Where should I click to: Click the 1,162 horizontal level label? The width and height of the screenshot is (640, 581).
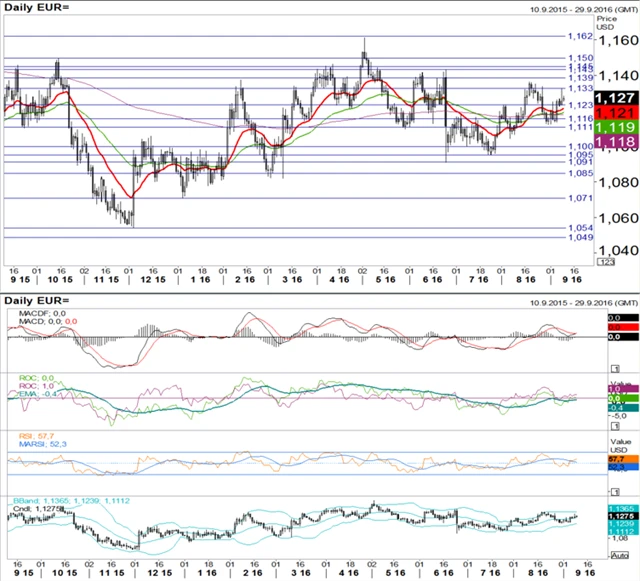[x=579, y=36]
